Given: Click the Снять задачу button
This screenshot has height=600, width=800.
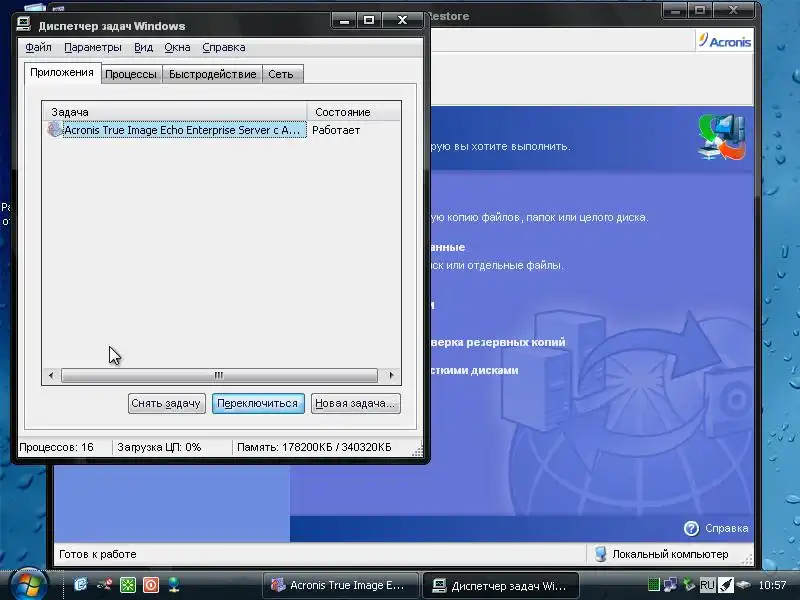Looking at the screenshot, I should pos(166,404).
